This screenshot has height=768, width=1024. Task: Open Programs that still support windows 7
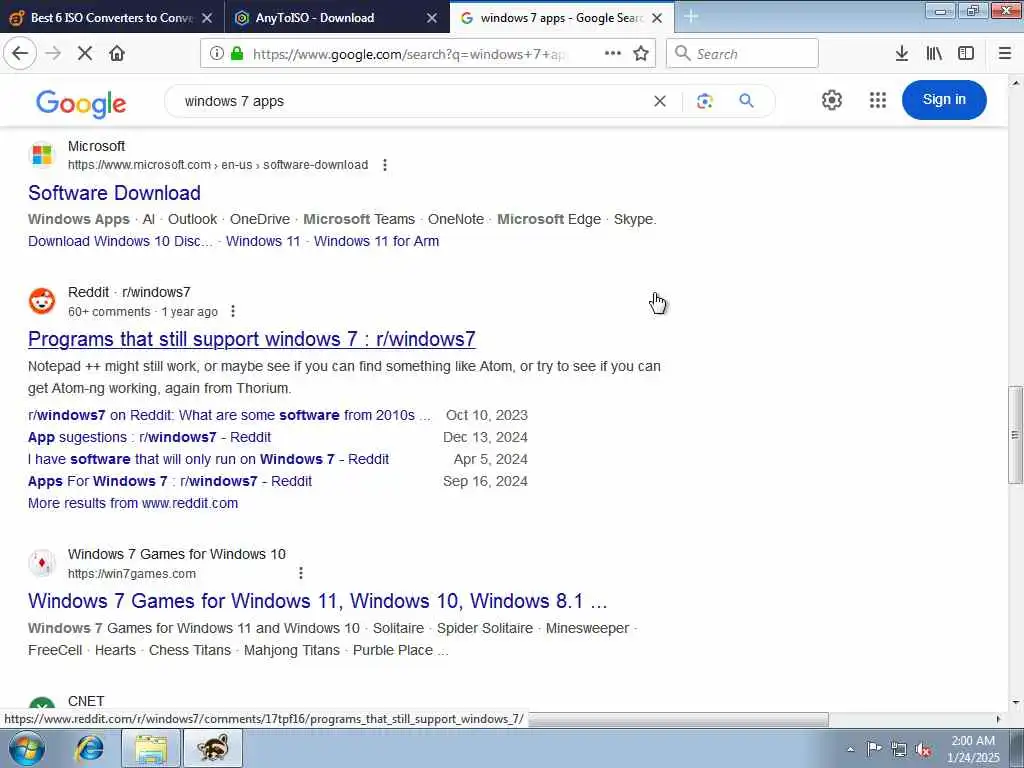(251, 339)
